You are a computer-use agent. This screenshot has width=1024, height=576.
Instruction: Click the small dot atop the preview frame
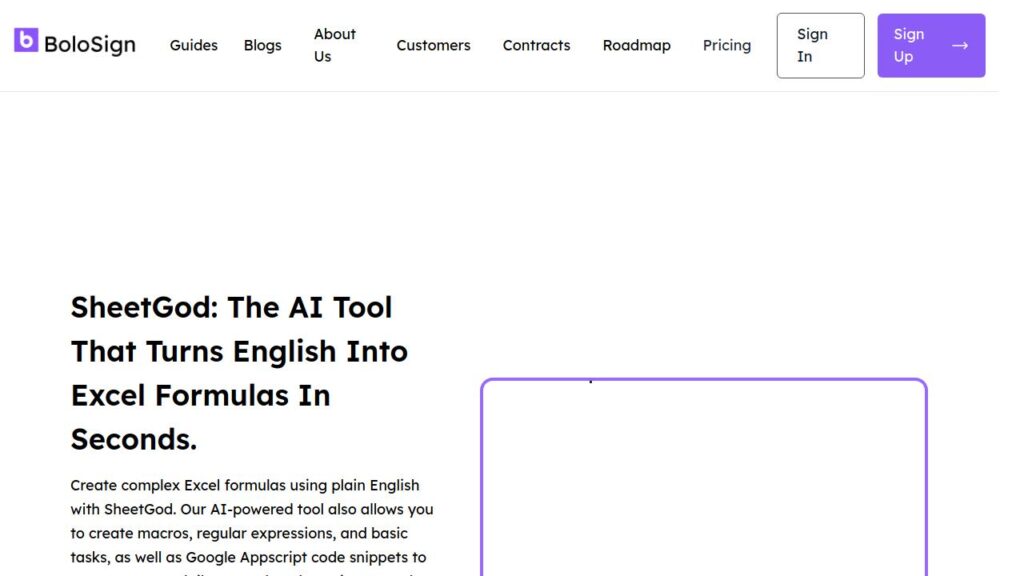[590, 381]
